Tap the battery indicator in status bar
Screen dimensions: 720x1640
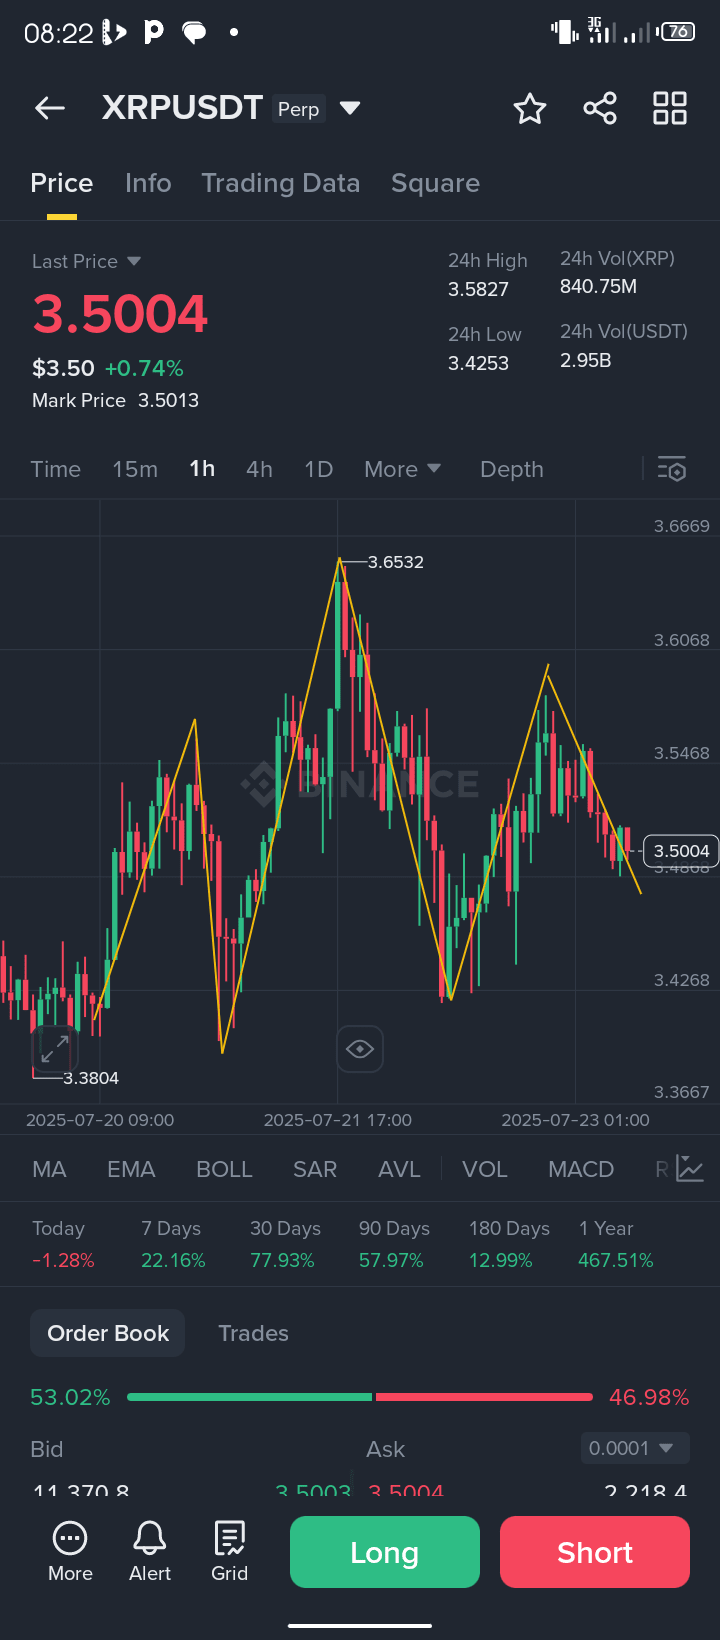tap(677, 32)
